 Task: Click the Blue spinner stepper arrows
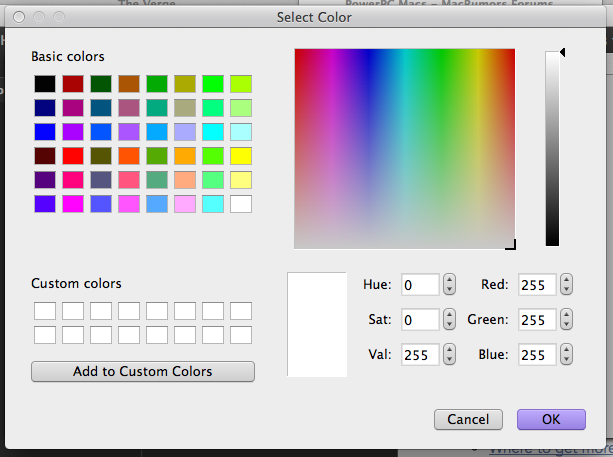coord(567,354)
